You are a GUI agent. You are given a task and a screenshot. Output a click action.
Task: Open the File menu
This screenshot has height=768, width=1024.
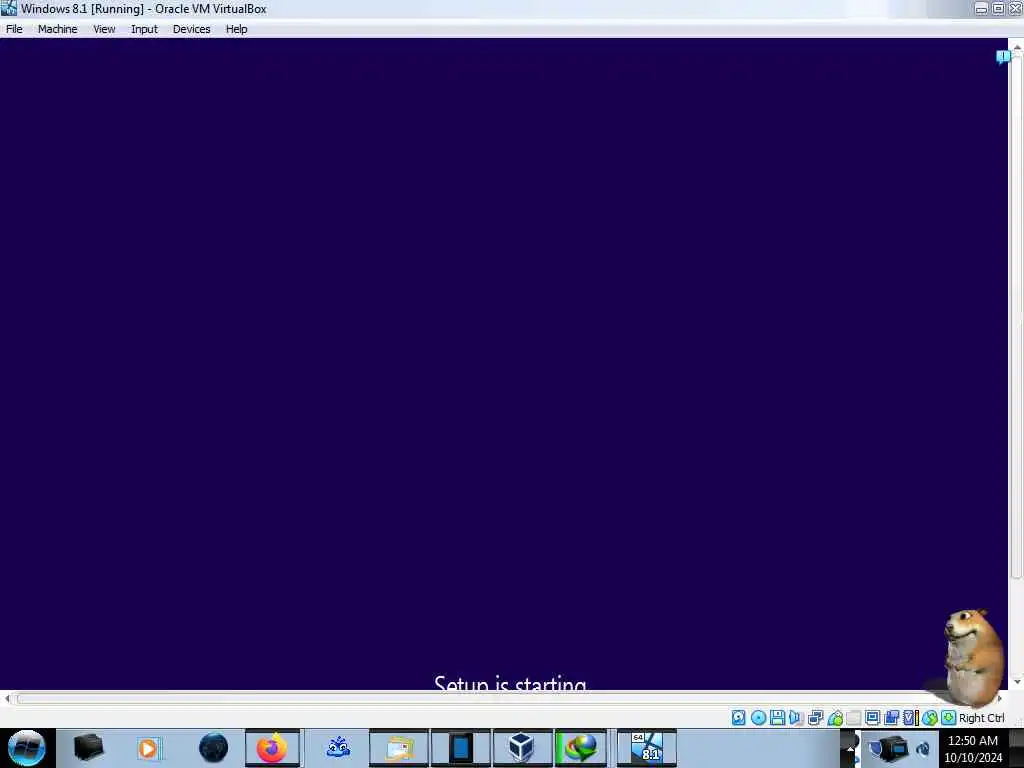tap(14, 29)
